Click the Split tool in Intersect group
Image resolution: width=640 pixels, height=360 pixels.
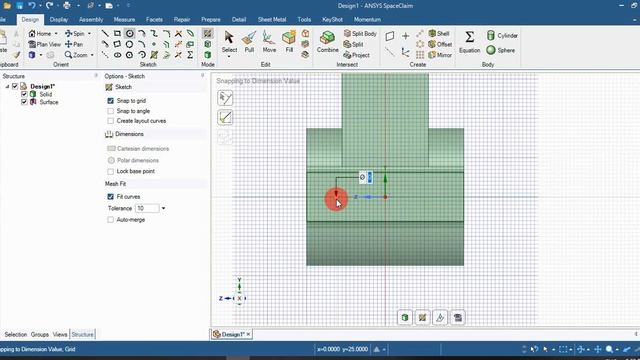pos(353,44)
